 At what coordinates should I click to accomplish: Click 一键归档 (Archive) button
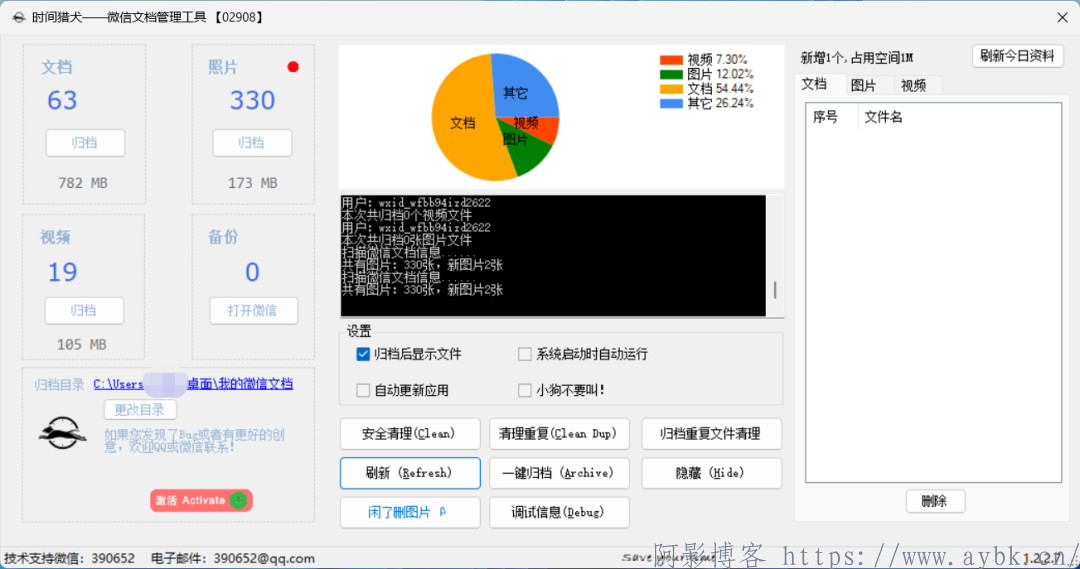coord(559,473)
